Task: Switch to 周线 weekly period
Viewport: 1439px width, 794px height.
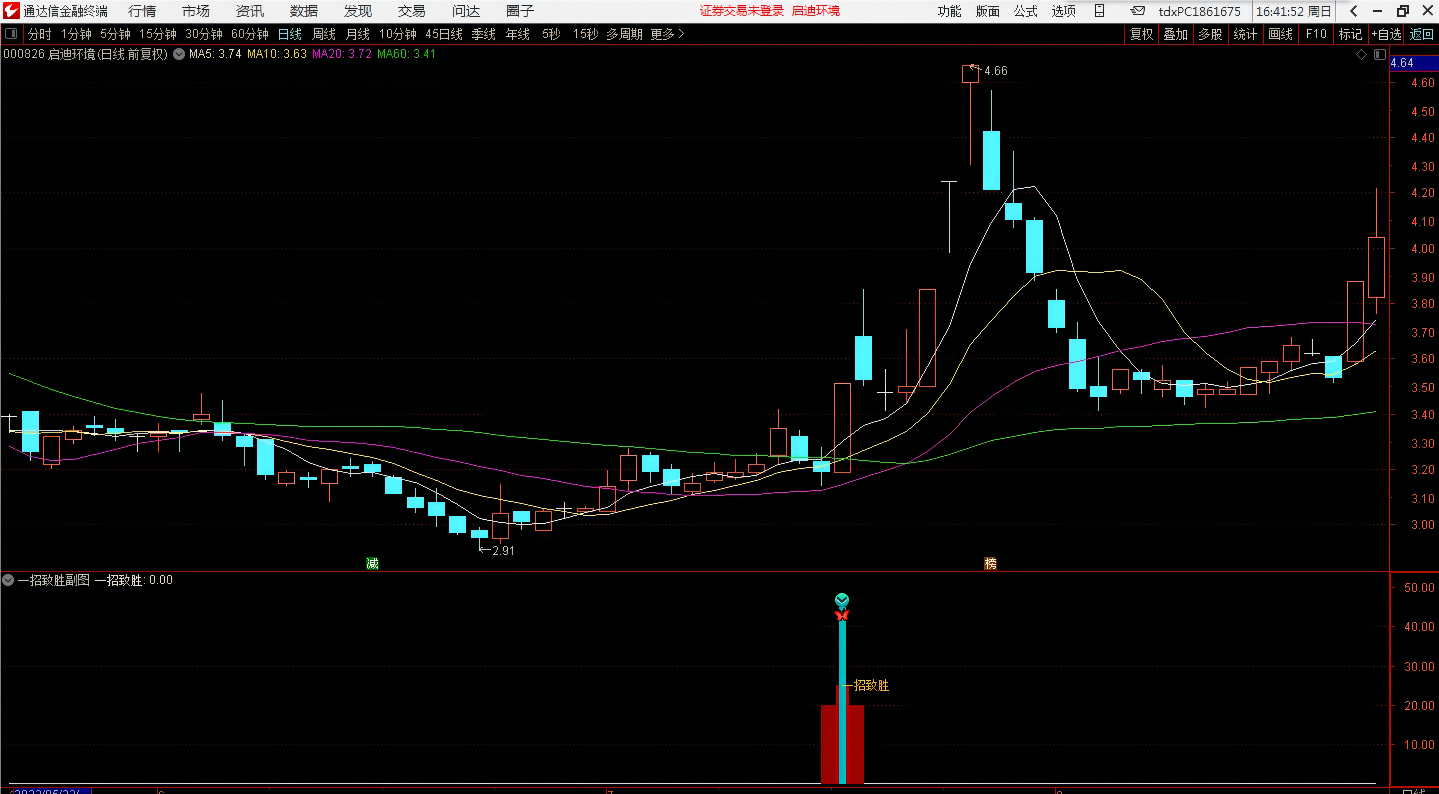Action: [x=323, y=34]
